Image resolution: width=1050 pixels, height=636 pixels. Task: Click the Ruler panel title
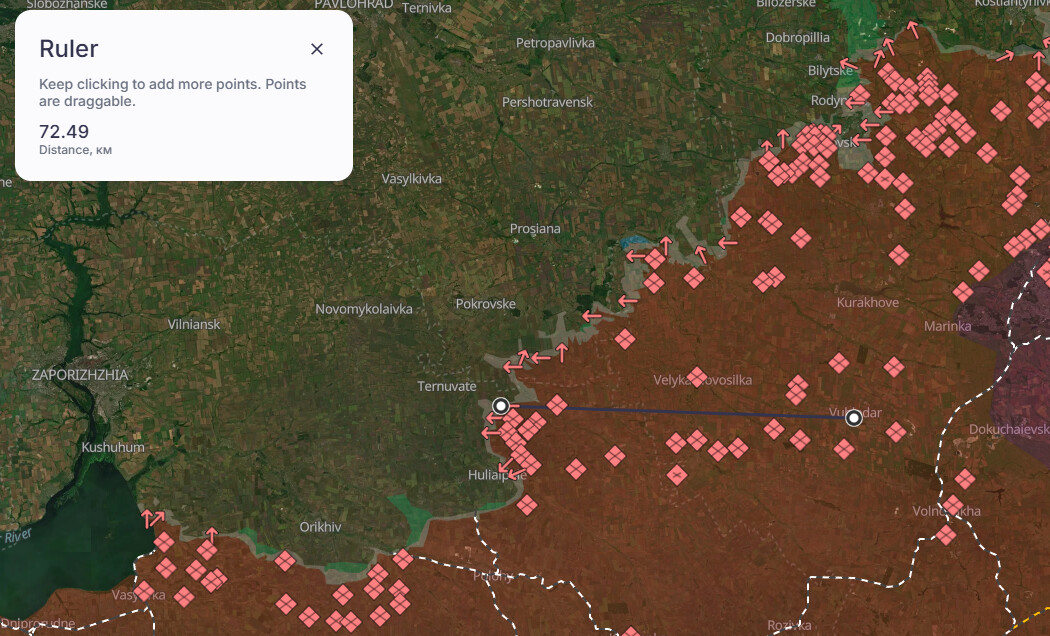(69, 49)
